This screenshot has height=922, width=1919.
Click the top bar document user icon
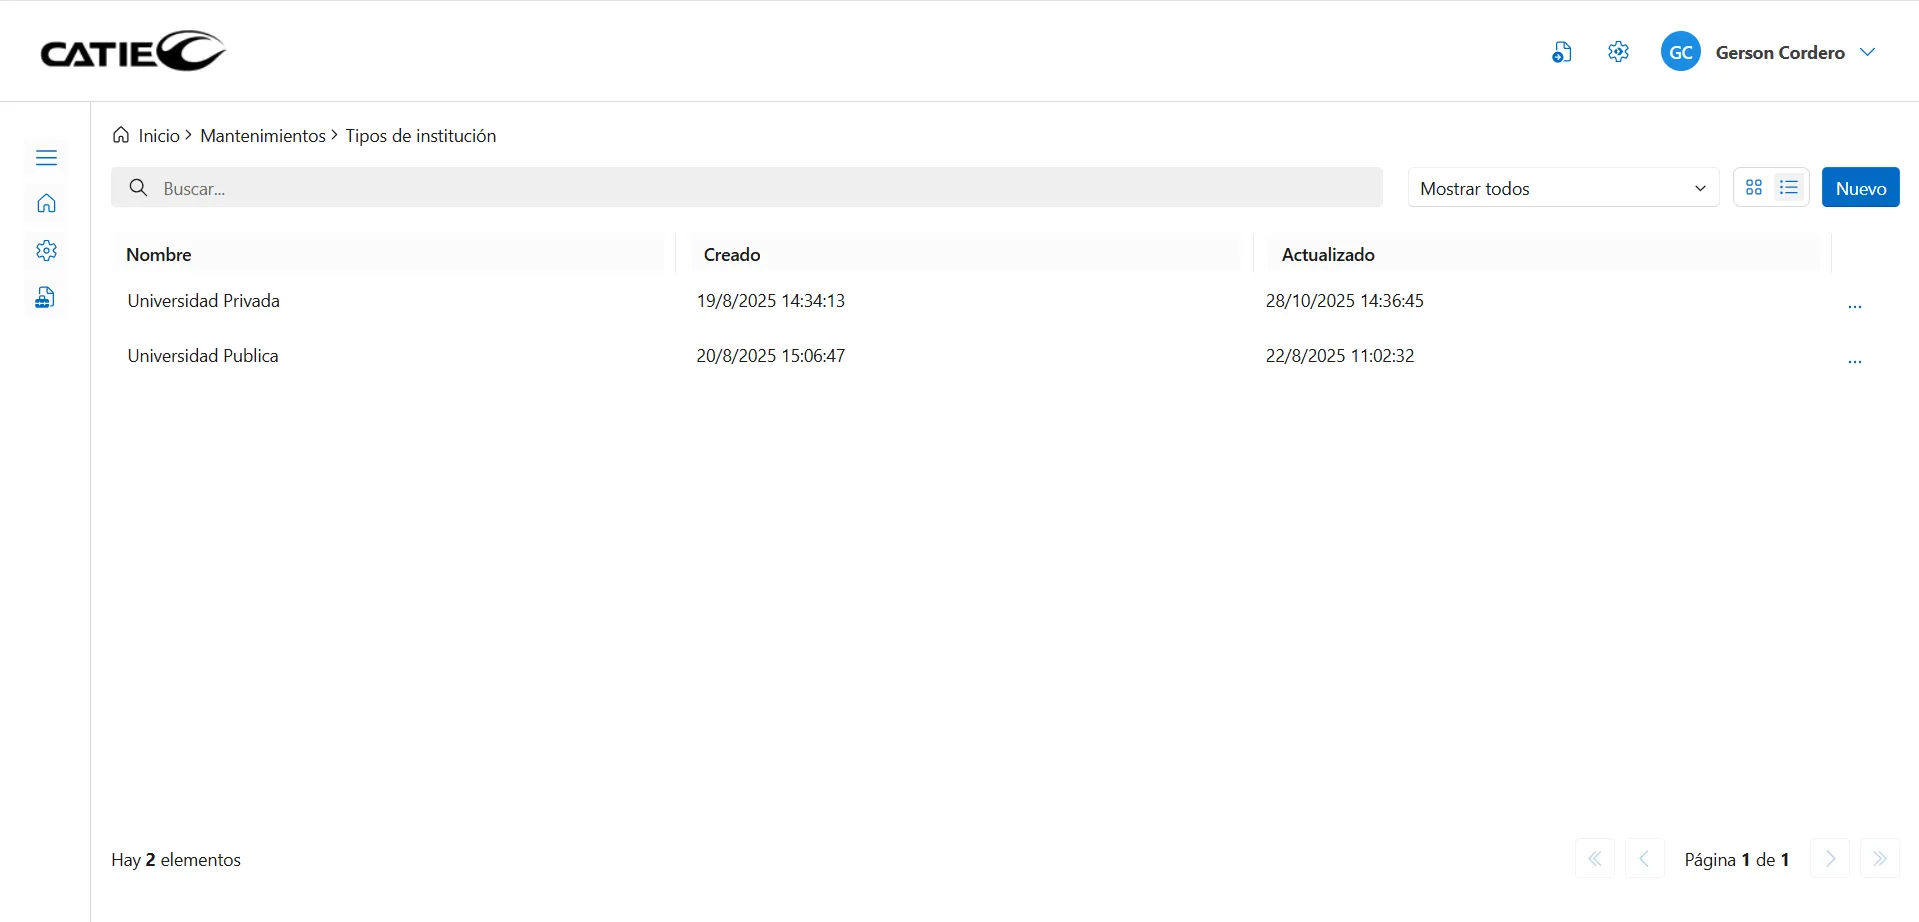click(1561, 52)
